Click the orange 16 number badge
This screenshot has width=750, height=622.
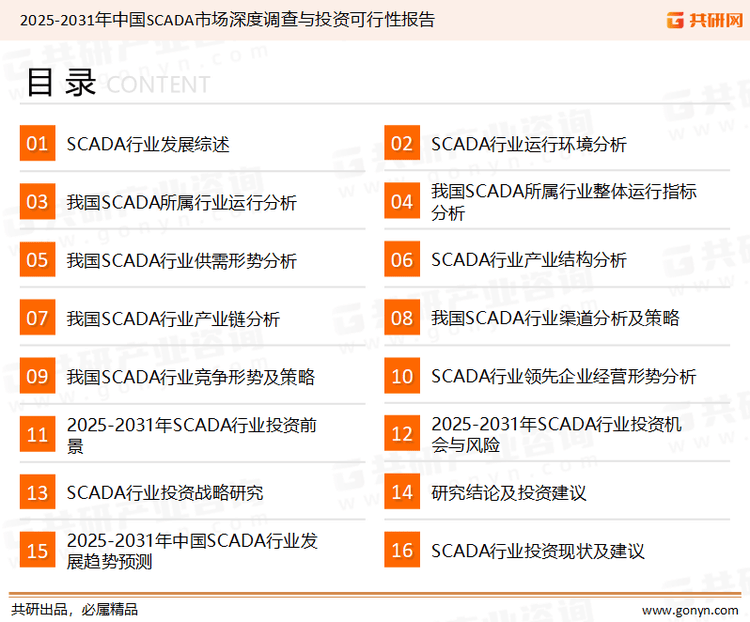tap(402, 551)
